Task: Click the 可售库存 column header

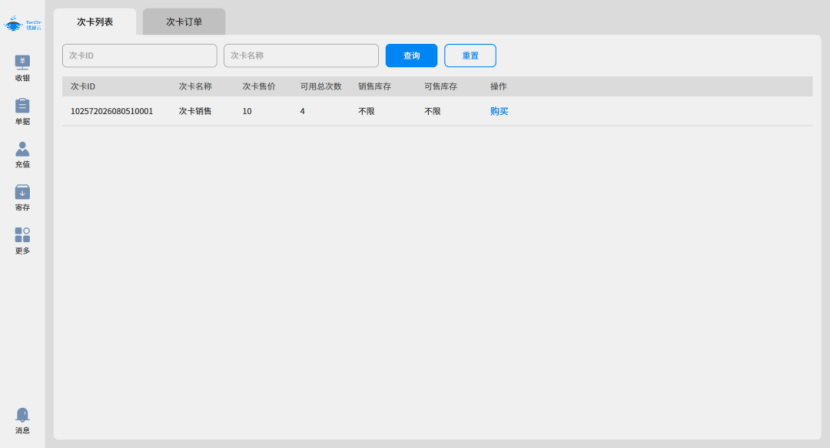Action: click(x=440, y=86)
